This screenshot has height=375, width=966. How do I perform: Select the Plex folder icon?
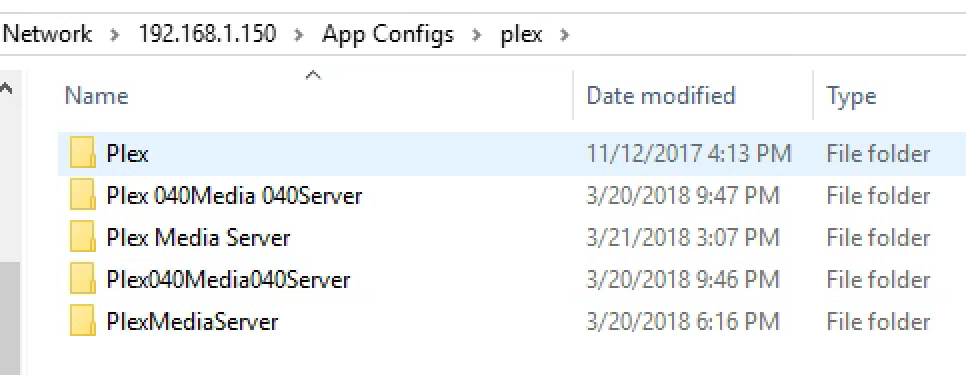pyautogui.click(x=82, y=153)
